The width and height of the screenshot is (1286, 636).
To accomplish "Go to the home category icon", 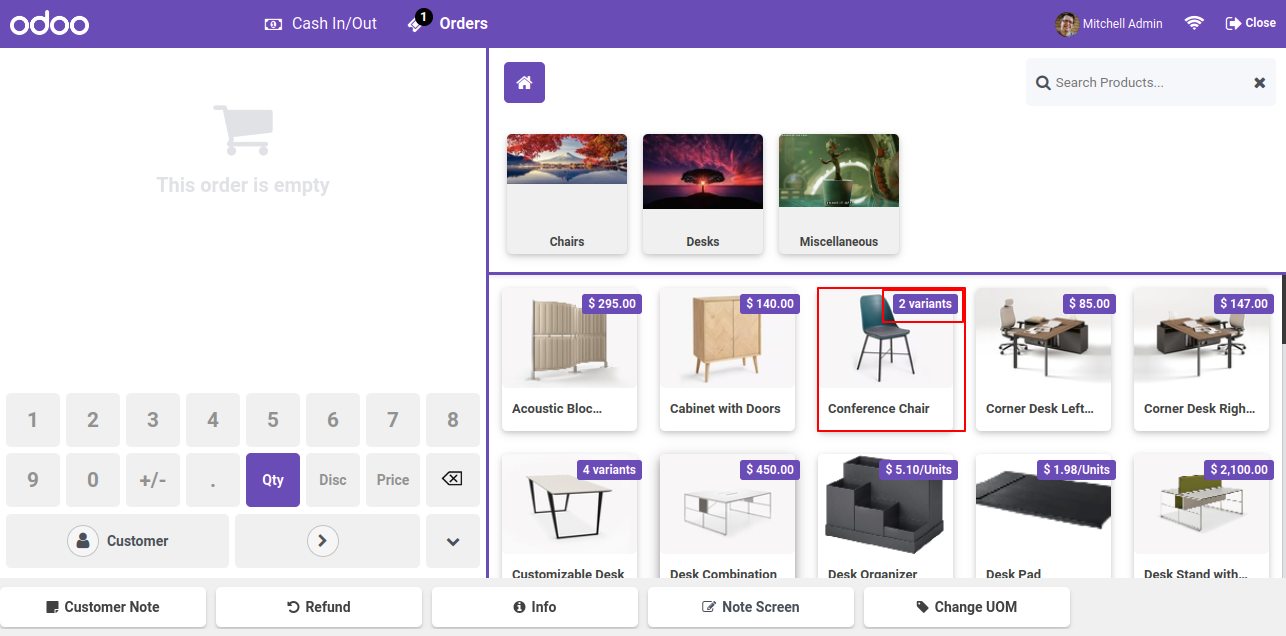I will point(524,82).
